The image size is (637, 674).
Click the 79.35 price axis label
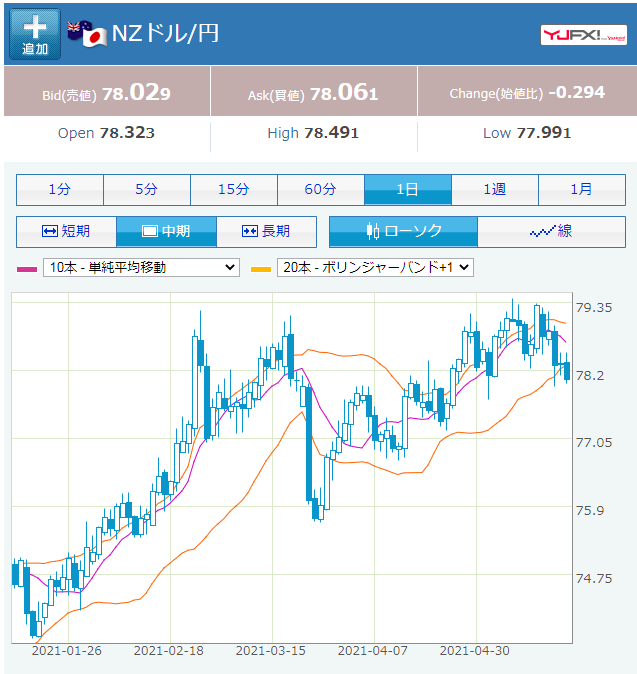[594, 308]
